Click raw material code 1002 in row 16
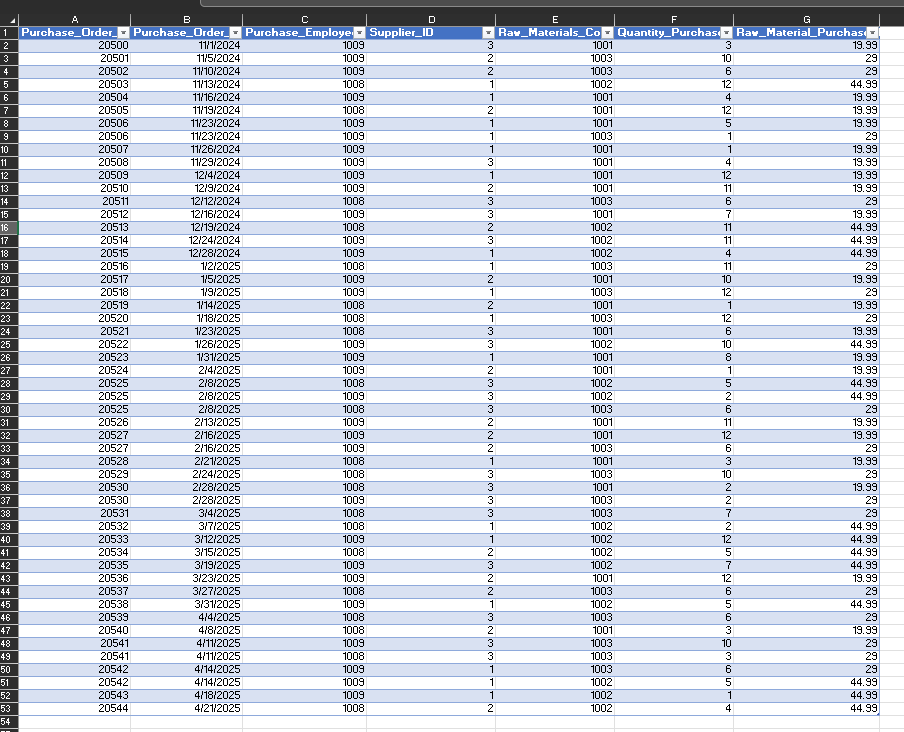904x732 pixels. [x=555, y=228]
